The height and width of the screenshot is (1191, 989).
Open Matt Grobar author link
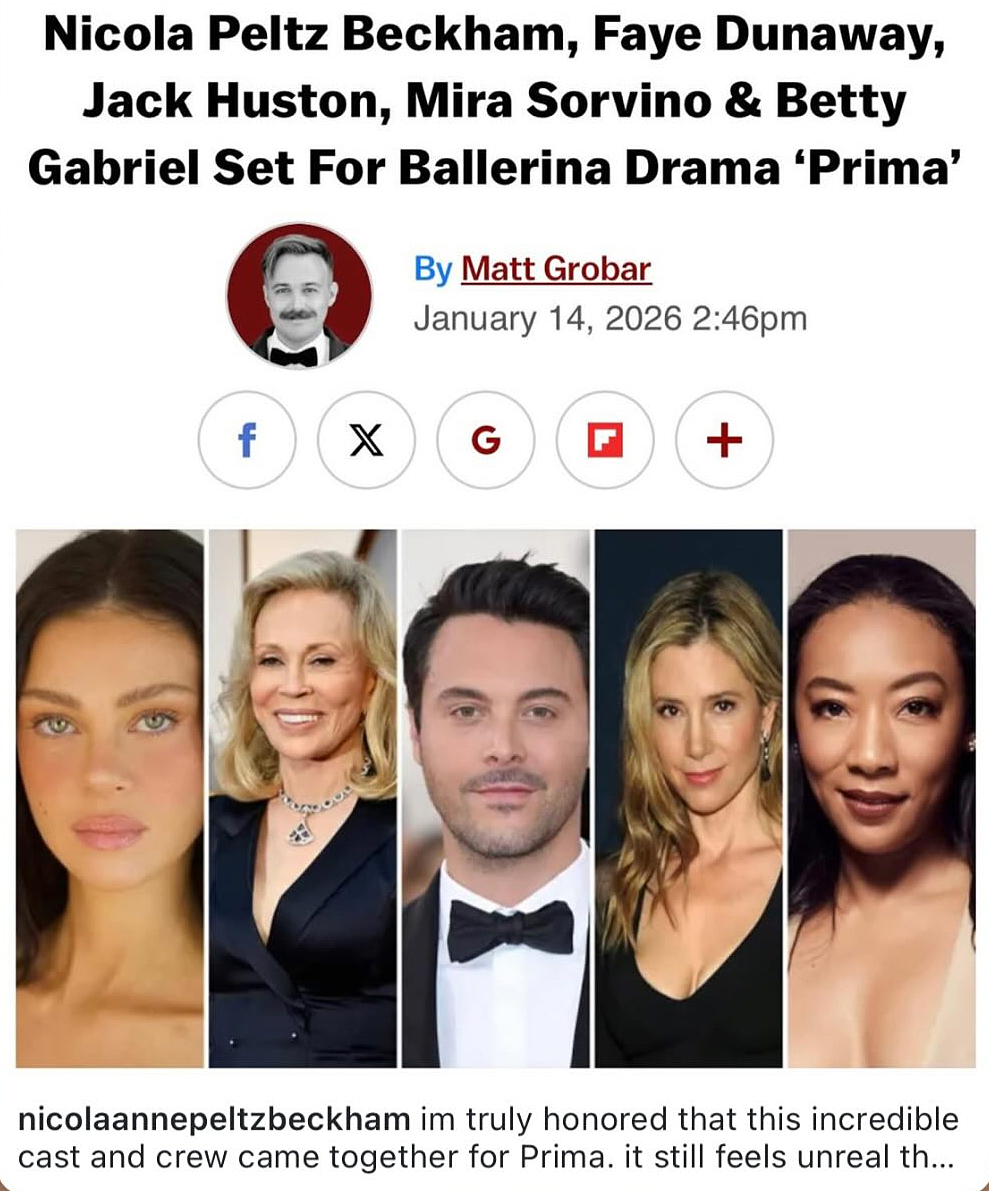tap(556, 269)
